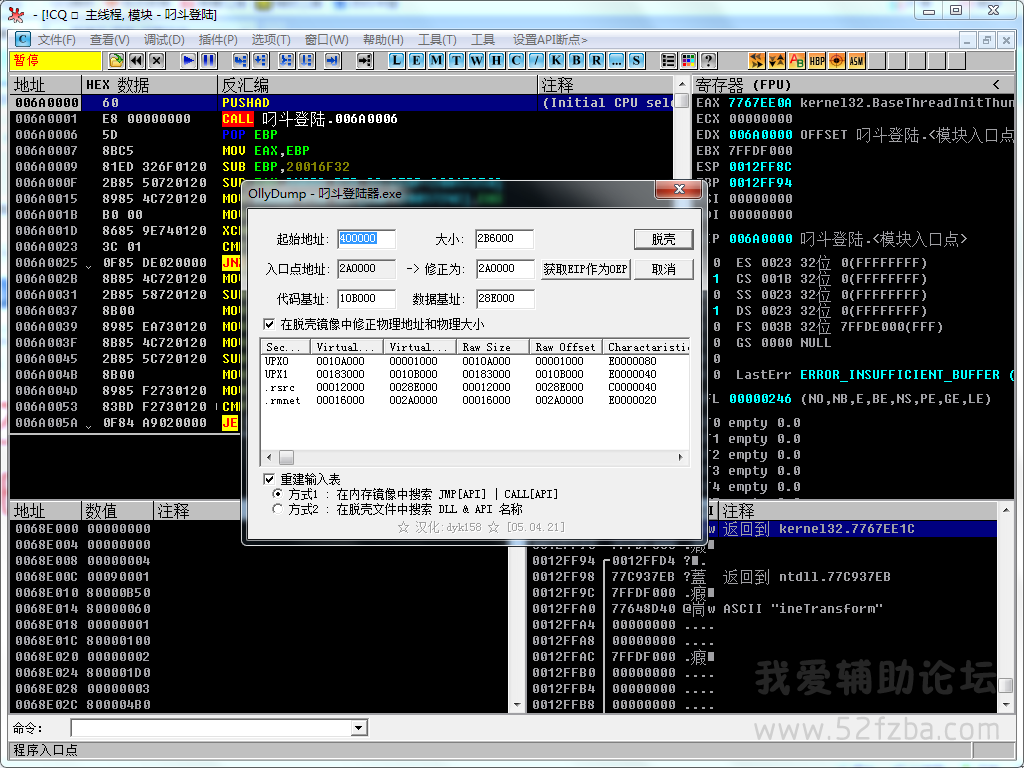
Task: Open the 插件(P) menu
Action: point(218,40)
